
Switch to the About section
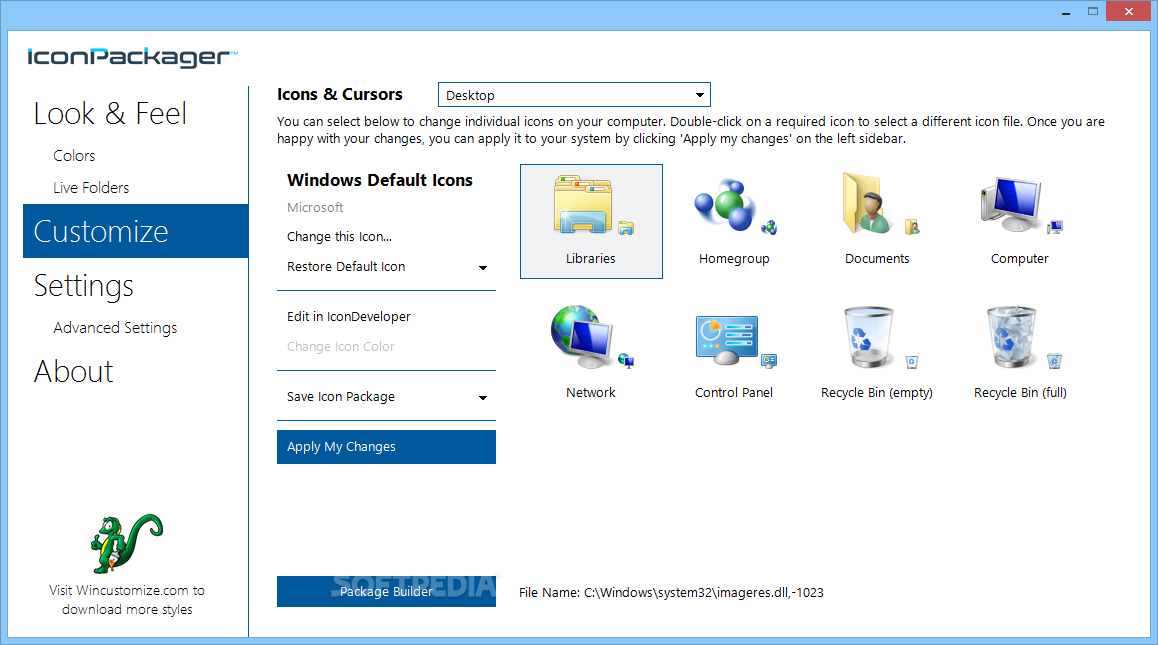(x=73, y=371)
